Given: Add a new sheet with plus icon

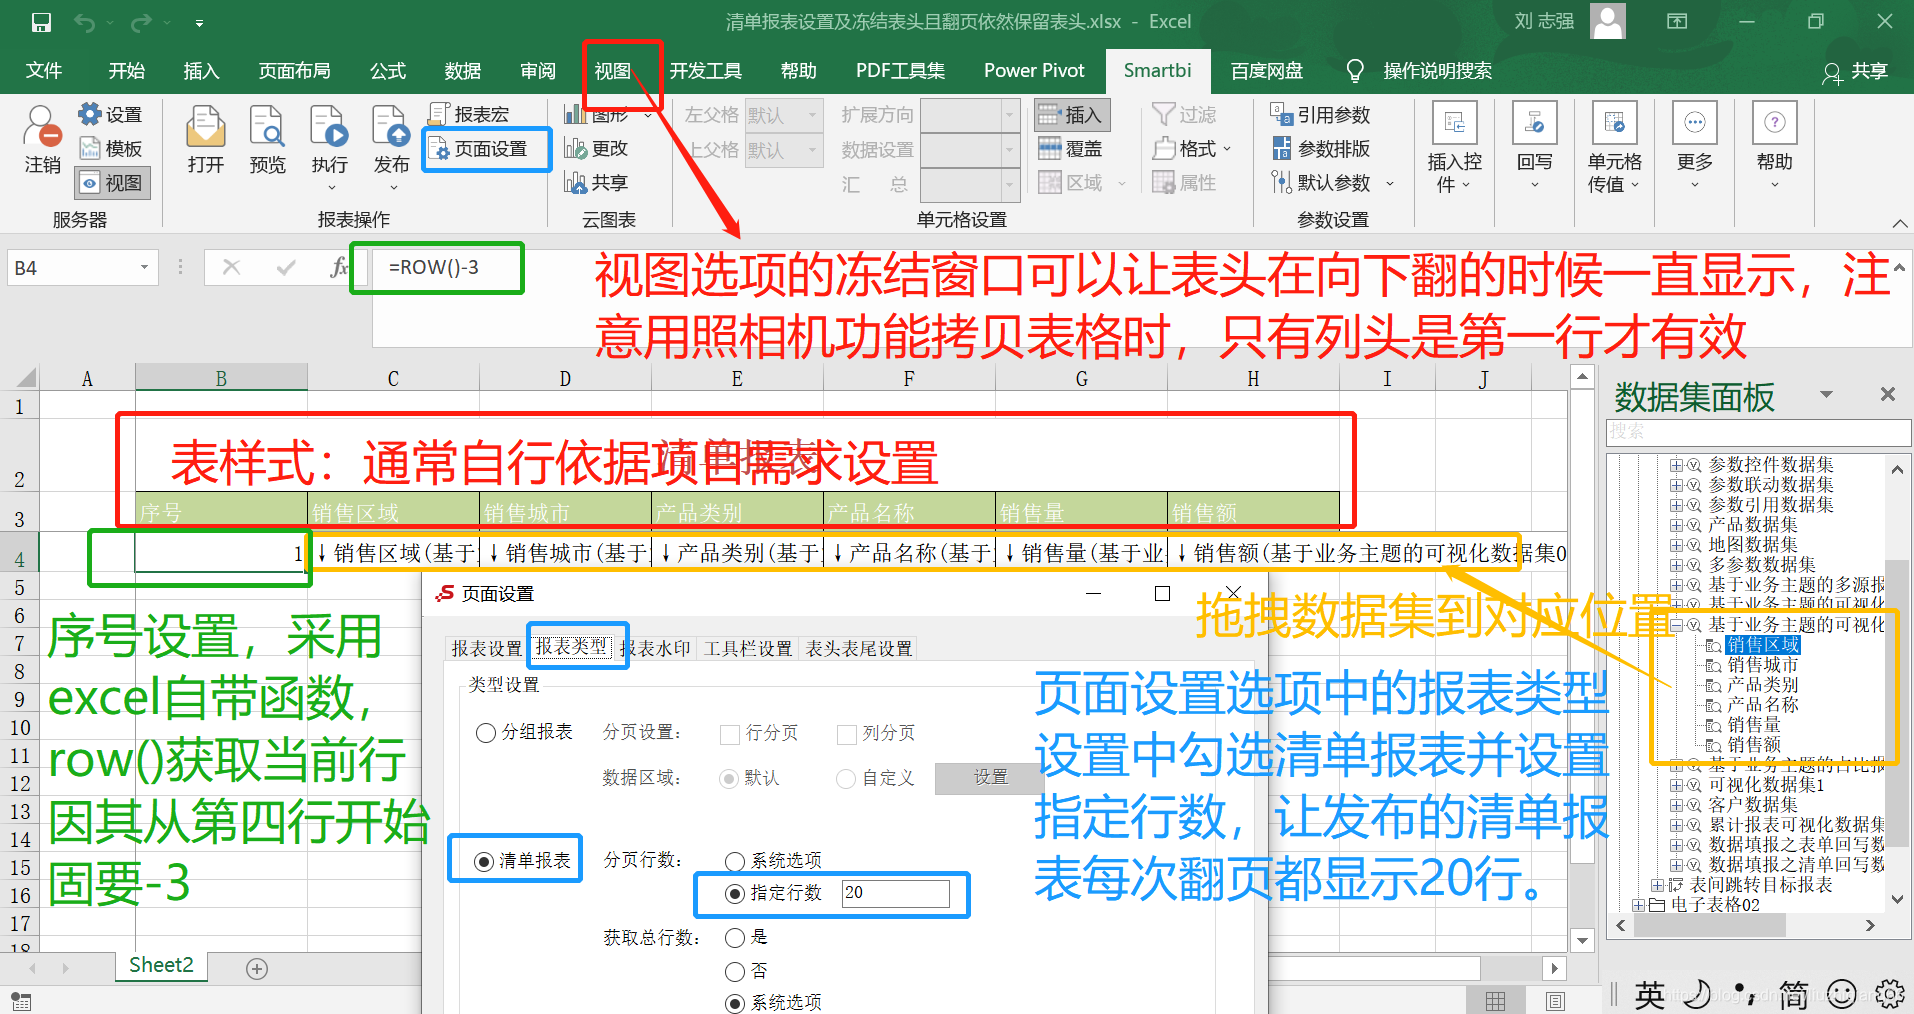Looking at the screenshot, I should [x=257, y=968].
